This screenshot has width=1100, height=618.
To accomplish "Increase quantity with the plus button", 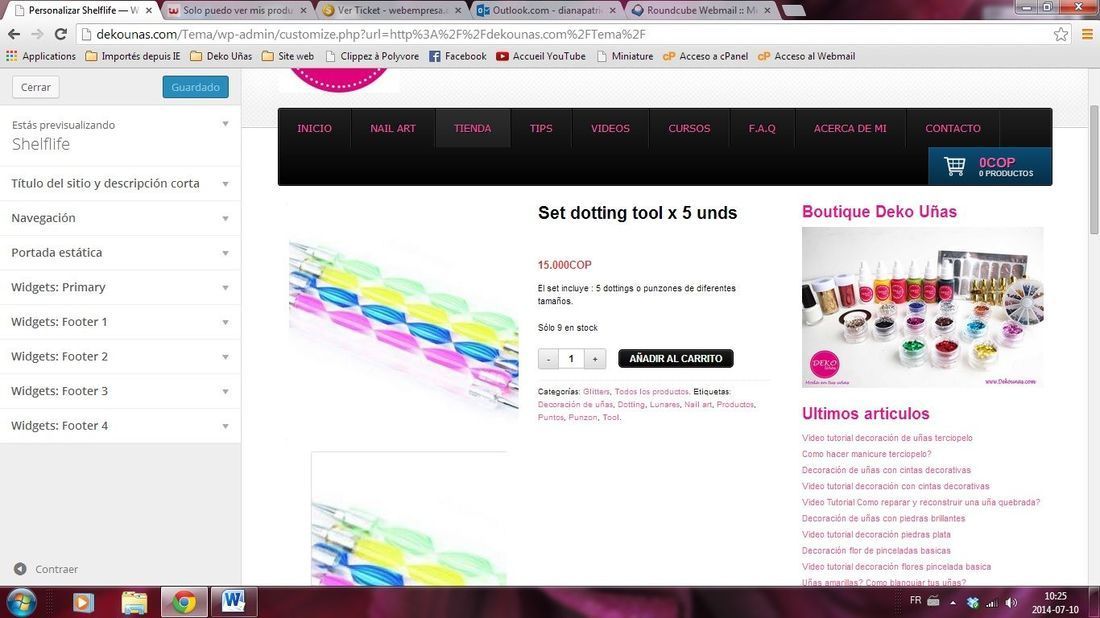I will pyautogui.click(x=595, y=358).
